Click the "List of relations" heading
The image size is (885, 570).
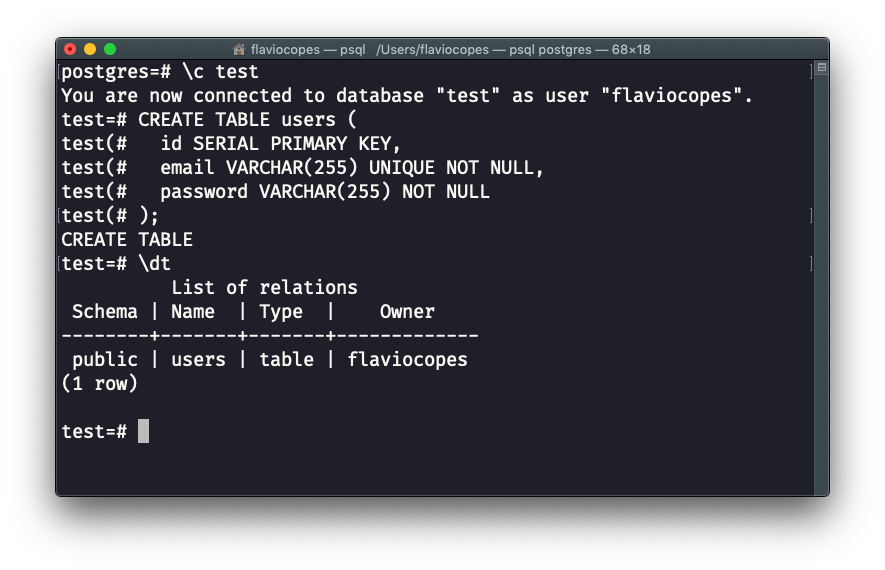(264, 288)
